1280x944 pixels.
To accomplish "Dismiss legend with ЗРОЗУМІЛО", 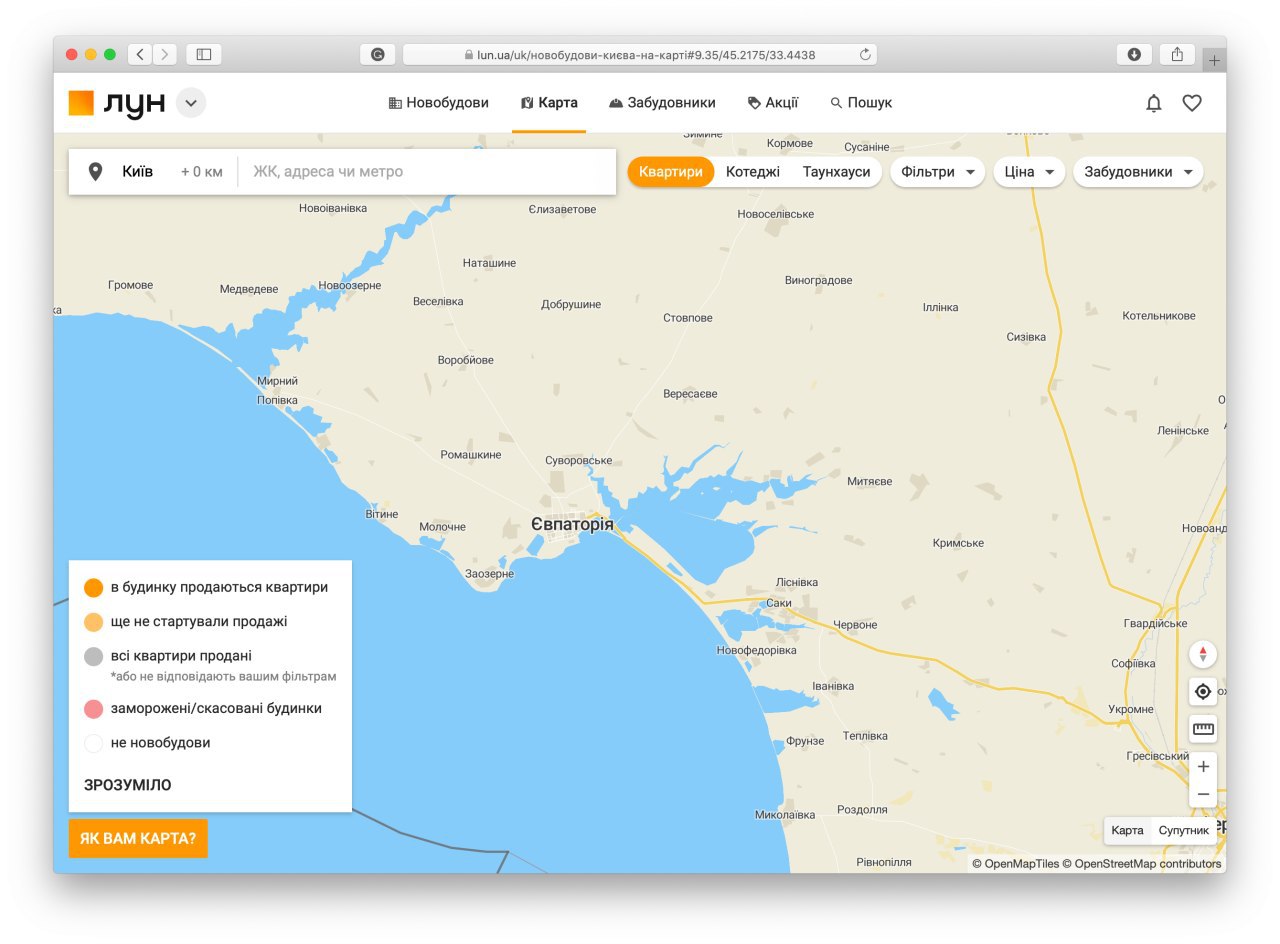I will (128, 785).
